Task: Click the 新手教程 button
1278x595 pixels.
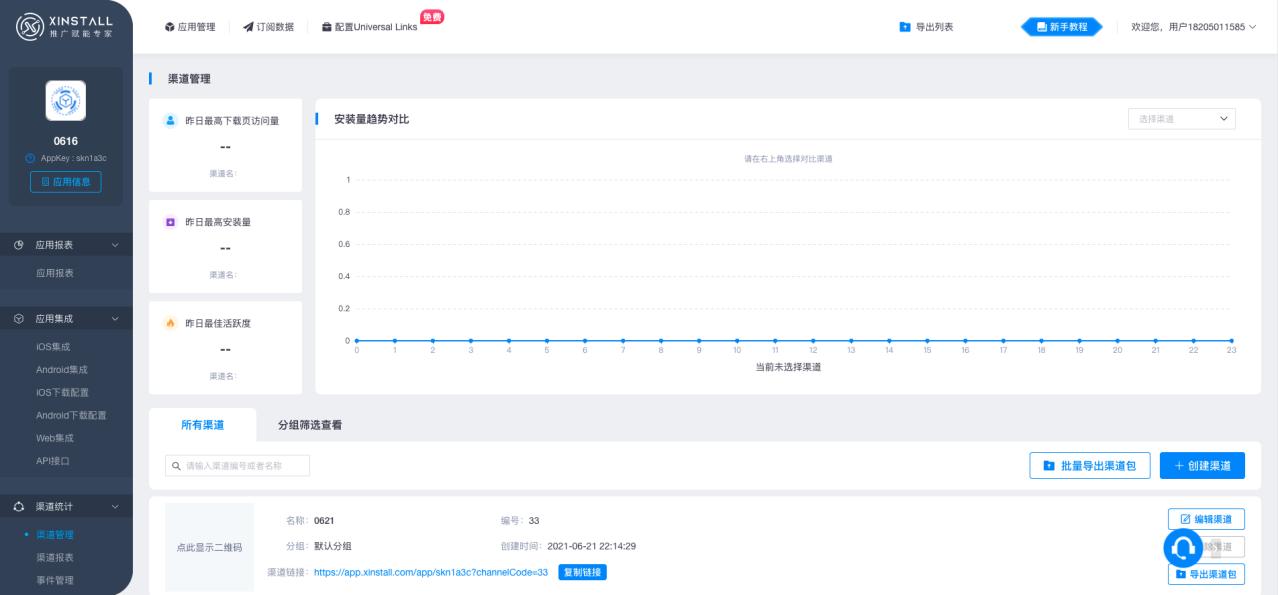Action: pyautogui.click(x=1061, y=27)
